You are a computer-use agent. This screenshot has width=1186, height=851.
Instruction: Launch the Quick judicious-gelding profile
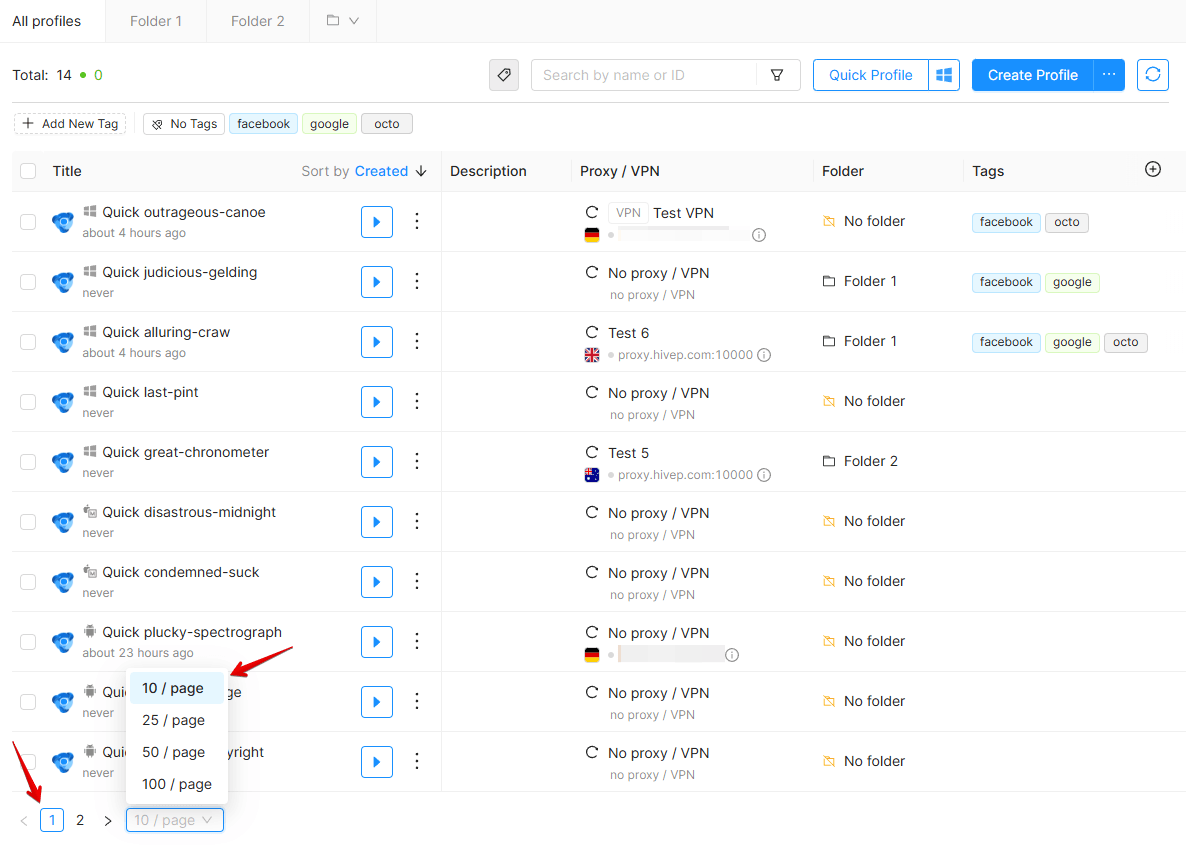[x=377, y=282]
